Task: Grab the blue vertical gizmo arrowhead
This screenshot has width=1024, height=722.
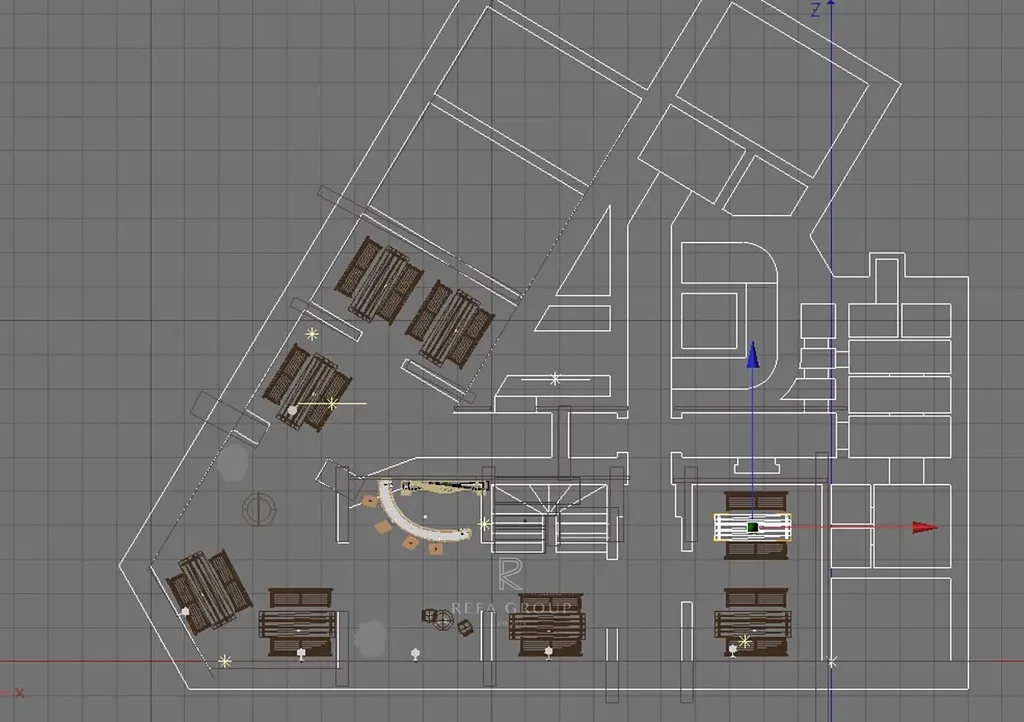Action: coord(753,356)
